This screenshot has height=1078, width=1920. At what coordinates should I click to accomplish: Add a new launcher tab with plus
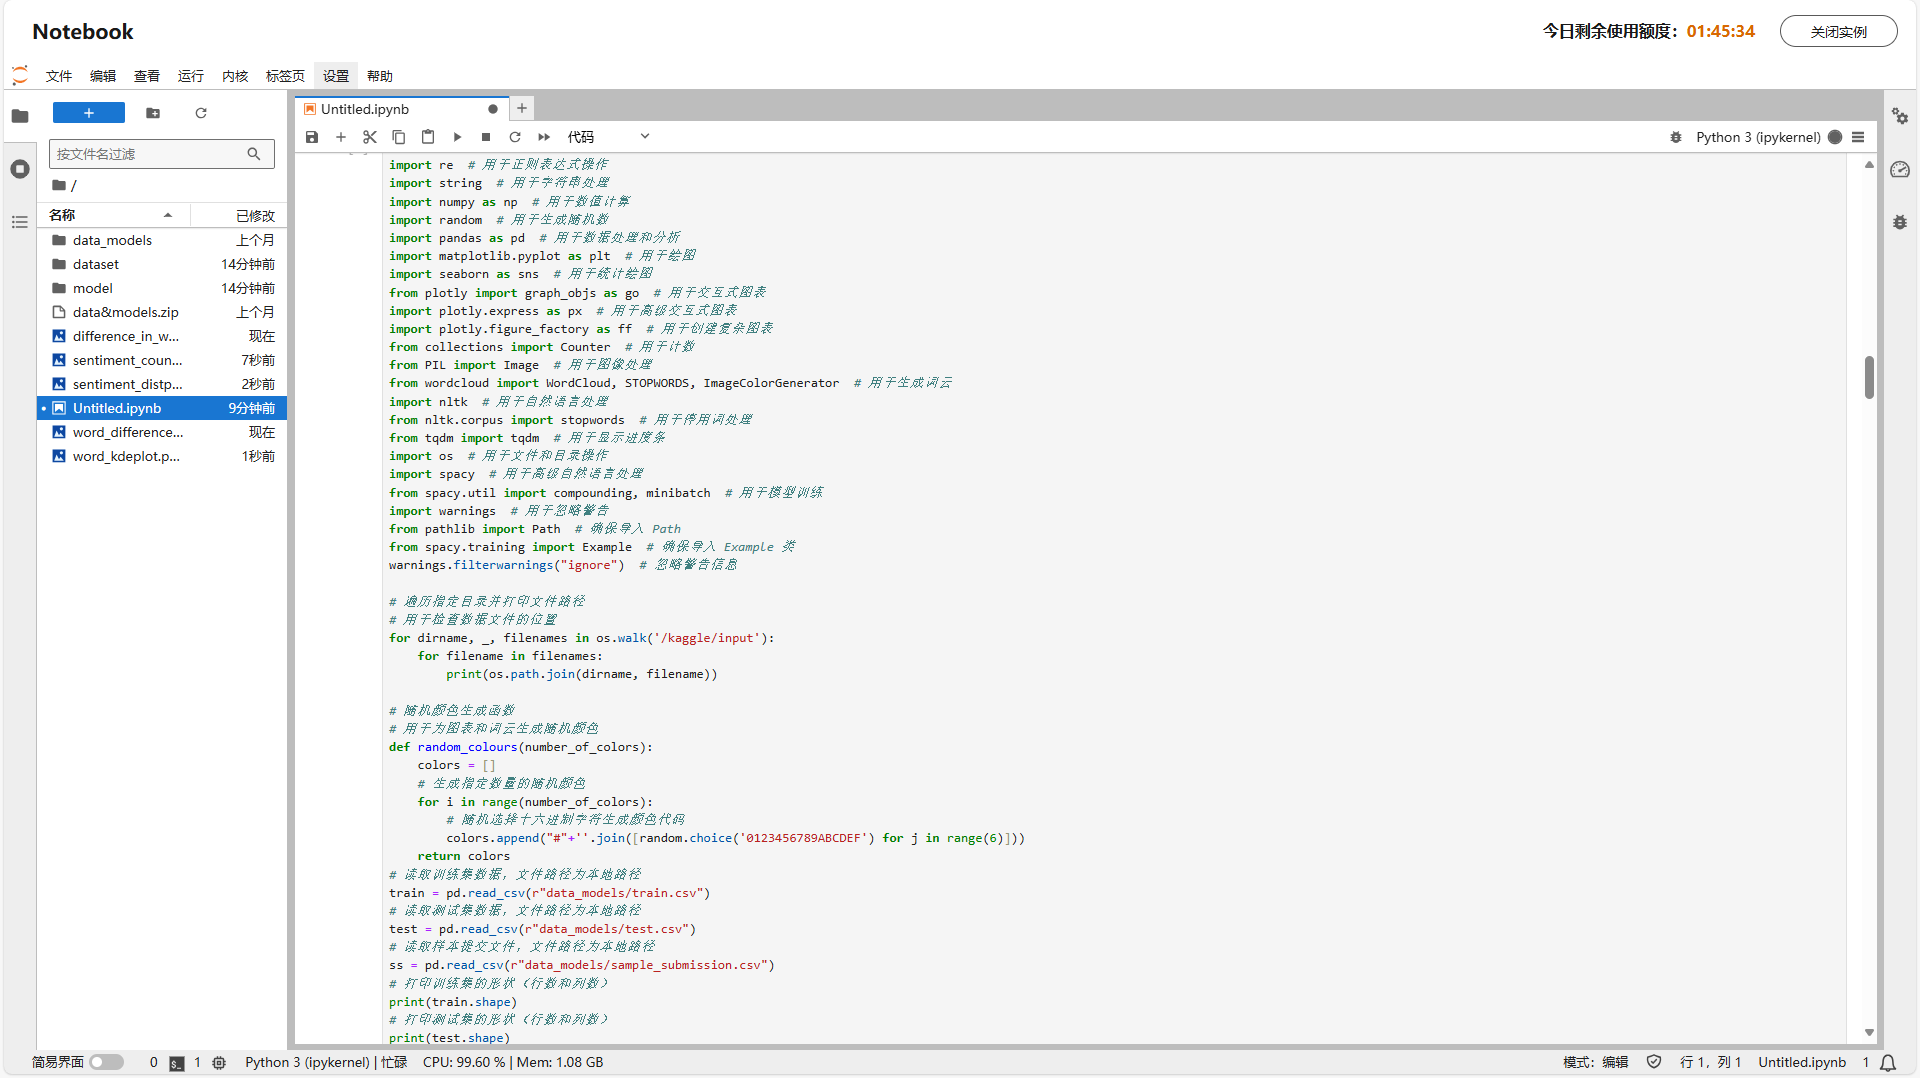tap(522, 108)
